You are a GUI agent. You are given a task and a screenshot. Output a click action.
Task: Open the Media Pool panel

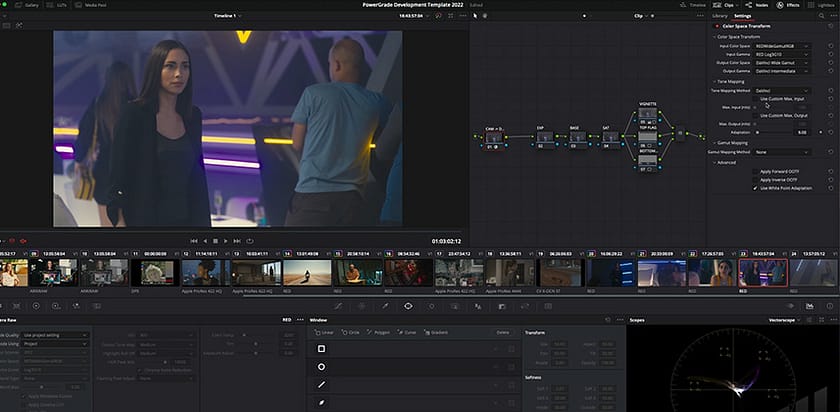pos(91,5)
